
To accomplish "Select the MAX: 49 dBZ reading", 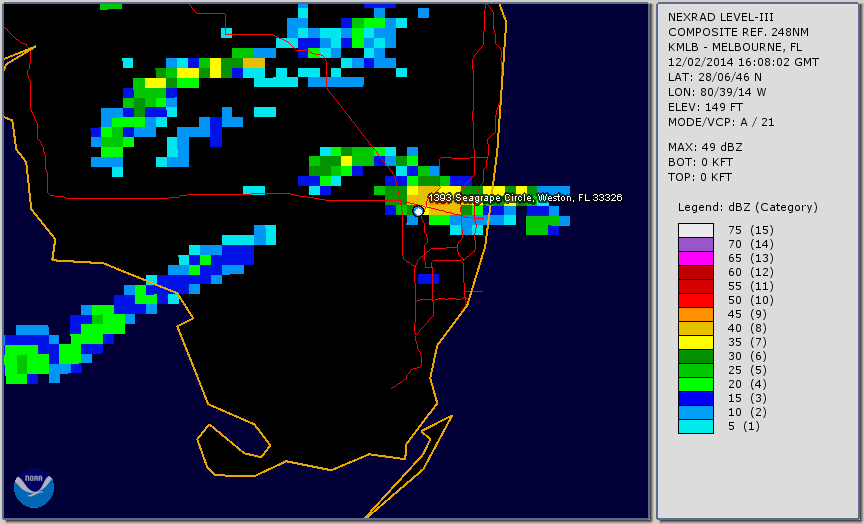I will [705, 147].
